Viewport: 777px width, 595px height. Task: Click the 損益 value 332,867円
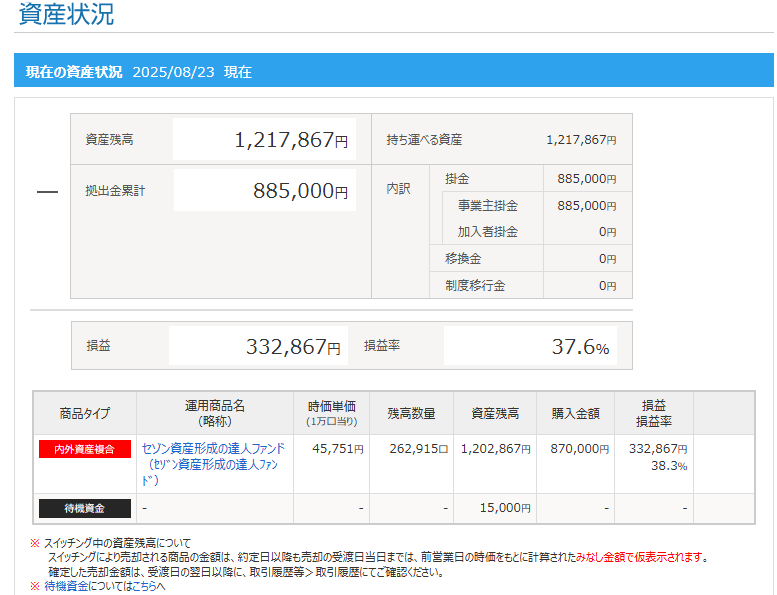(x=292, y=347)
